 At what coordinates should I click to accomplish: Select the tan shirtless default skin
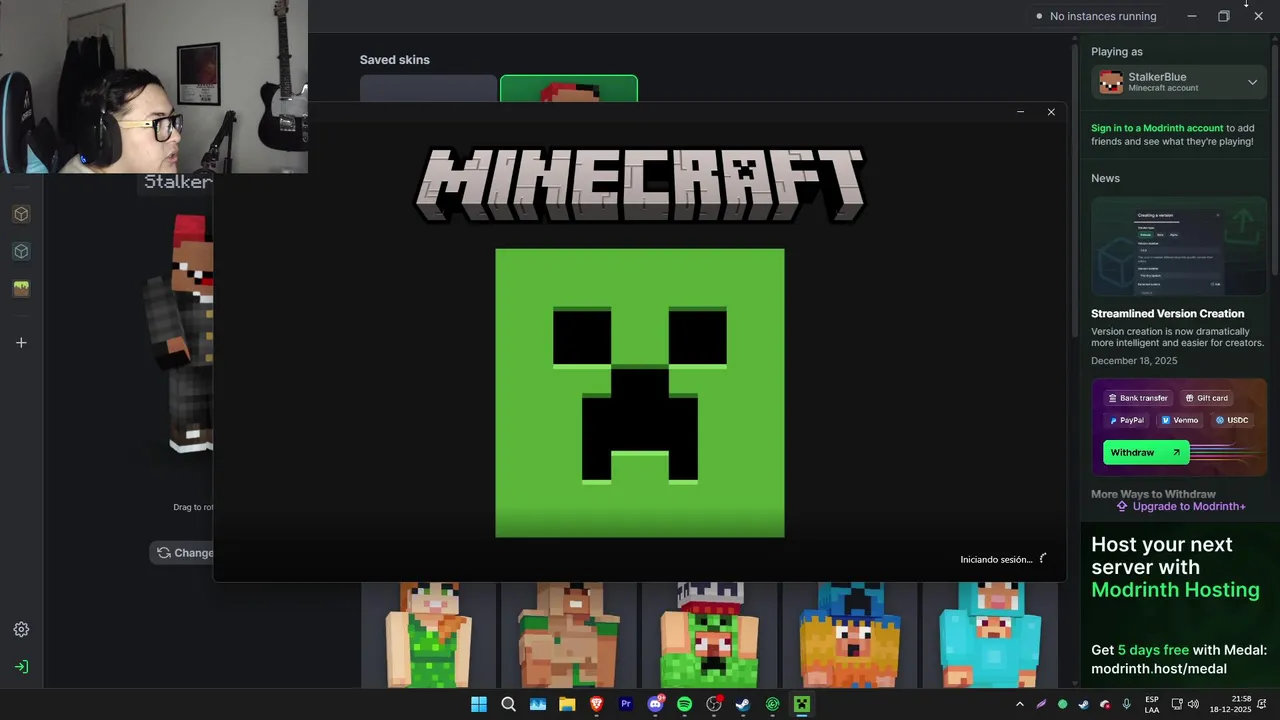568,635
